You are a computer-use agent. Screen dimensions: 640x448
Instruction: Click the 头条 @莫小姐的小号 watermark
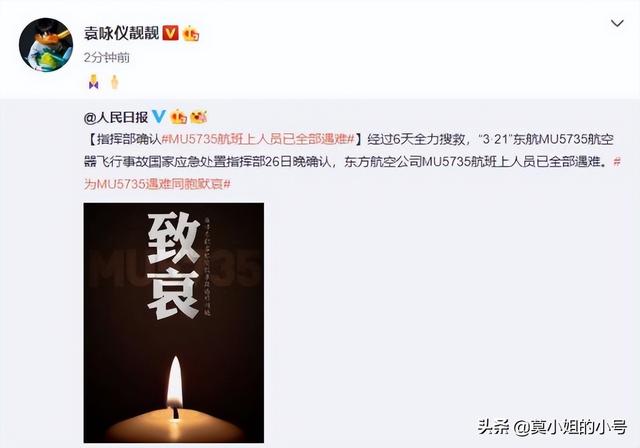point(552,427)
